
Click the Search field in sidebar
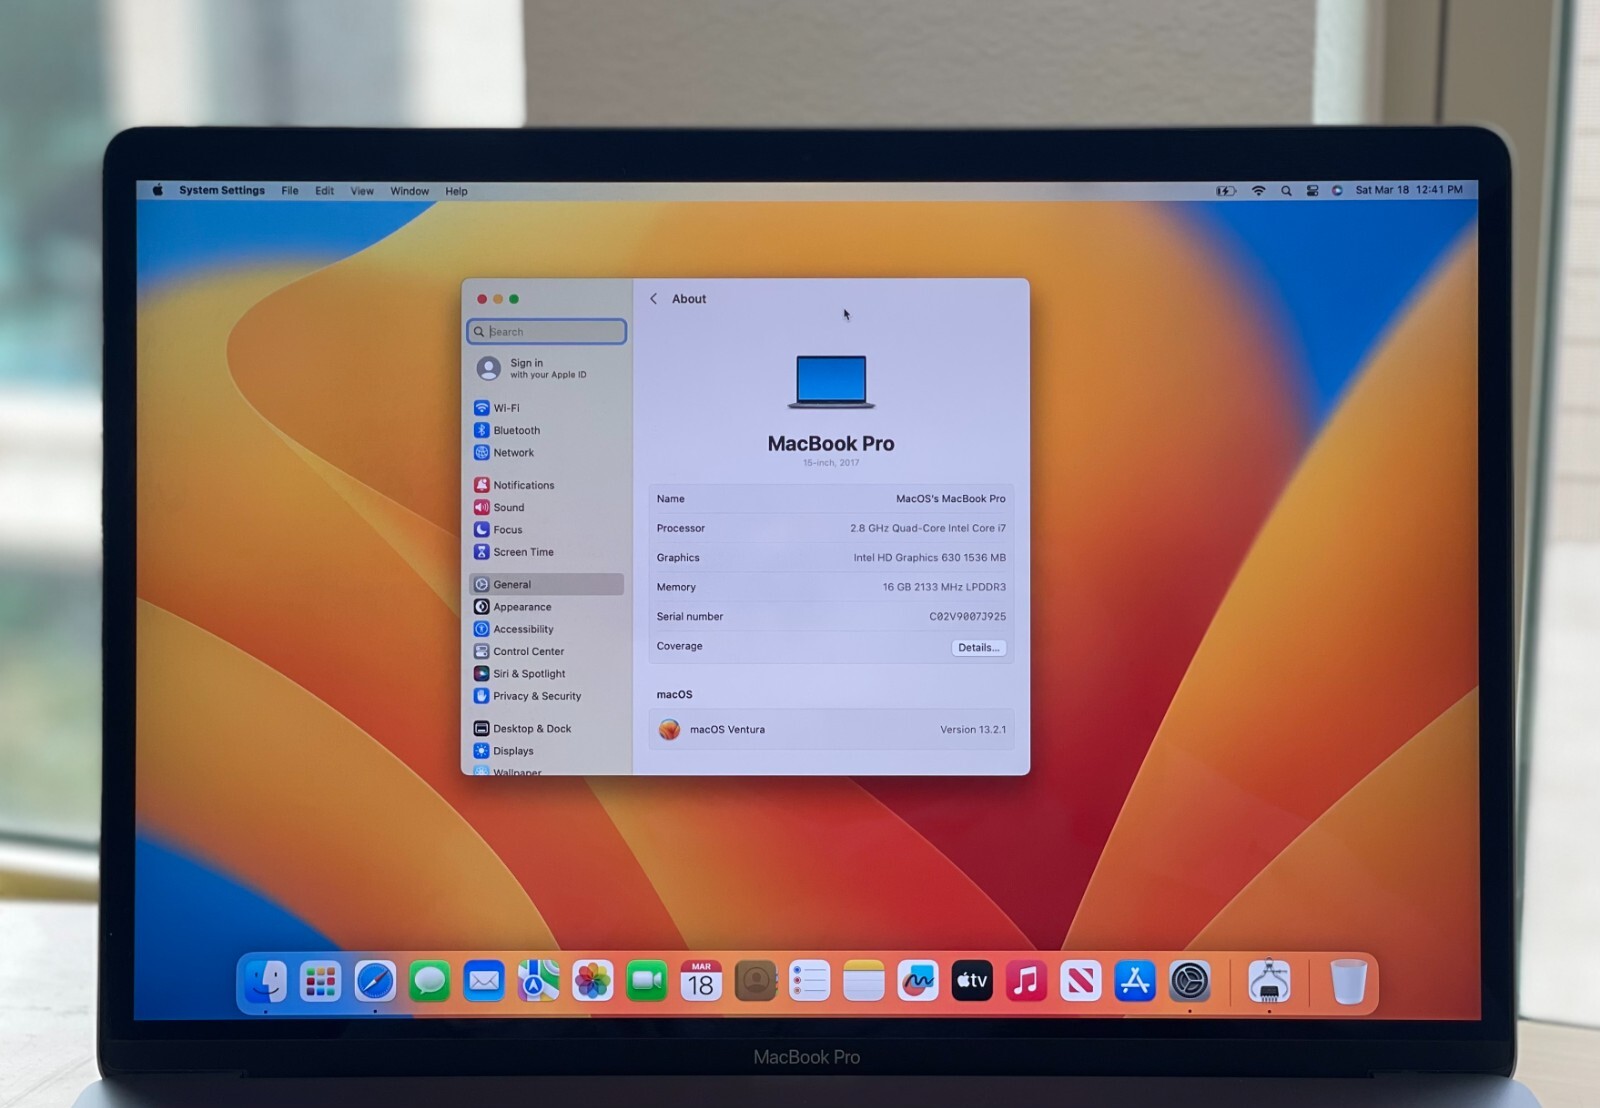click(547, 331)
